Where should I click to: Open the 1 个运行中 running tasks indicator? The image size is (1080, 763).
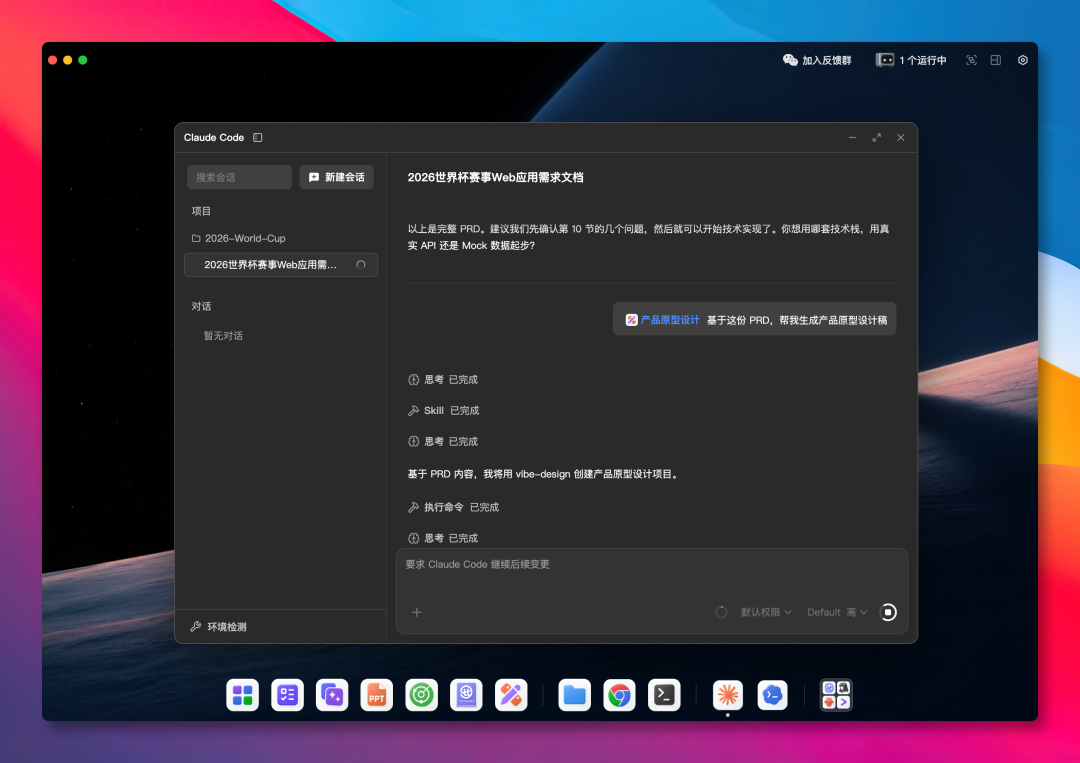[x=911, y=61]
